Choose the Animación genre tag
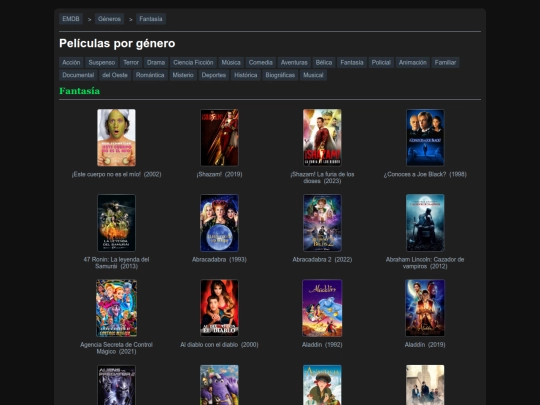This screenshot has height=405, width=540. (x=413, y=63)
